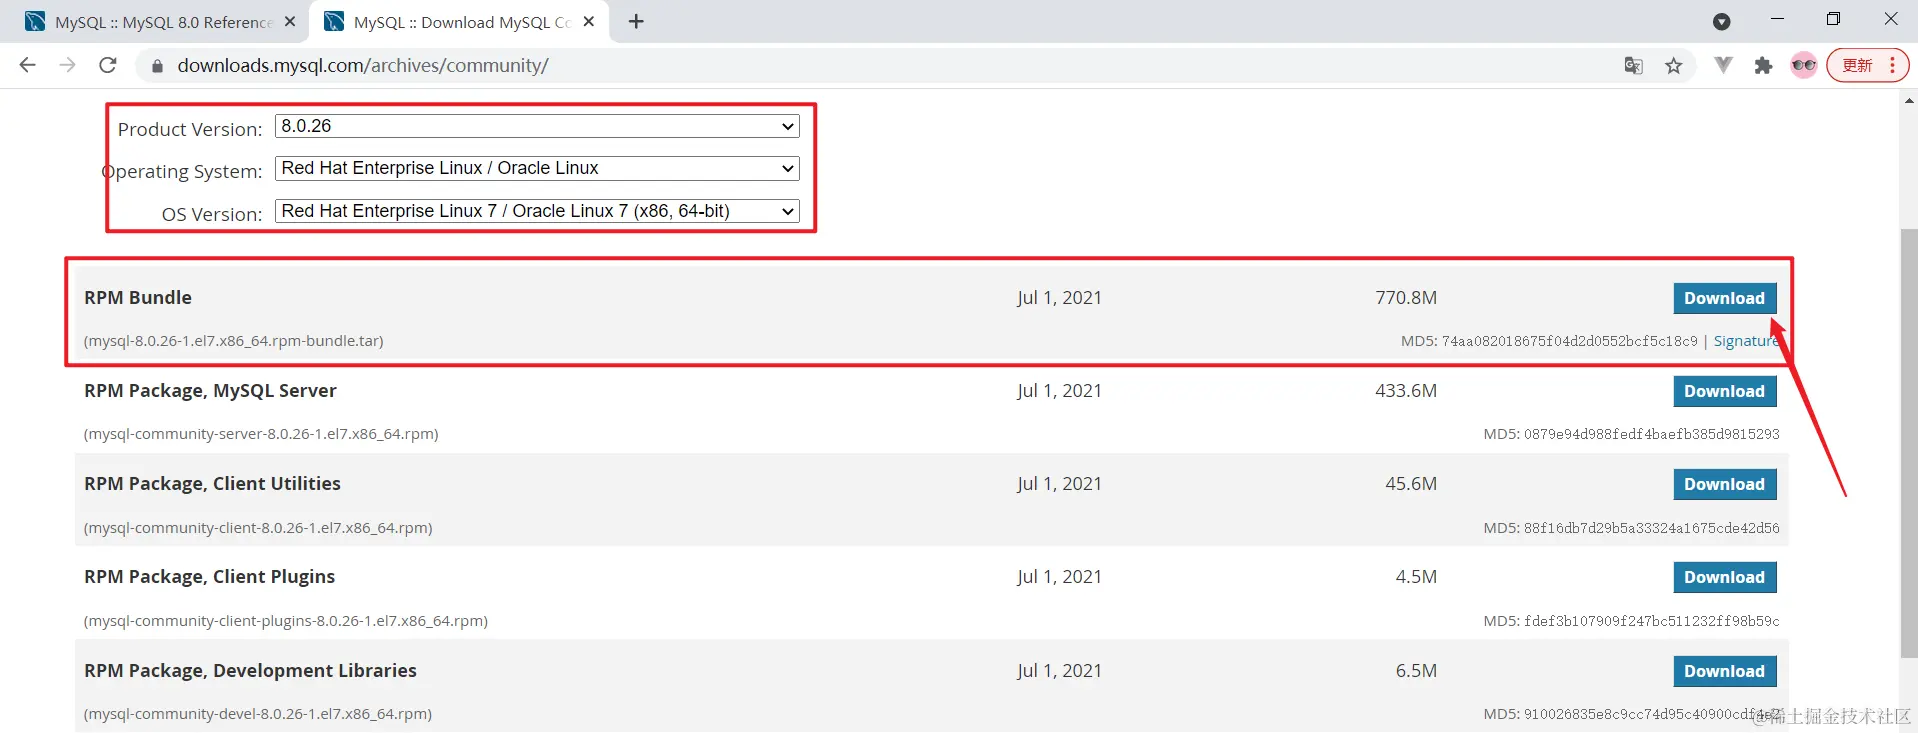This screenshot has height=733, width=1918.
Task: Click mysql-community-client-8.0.26-1.el7.x86_64.rpm filename
Action: (258, 528)
